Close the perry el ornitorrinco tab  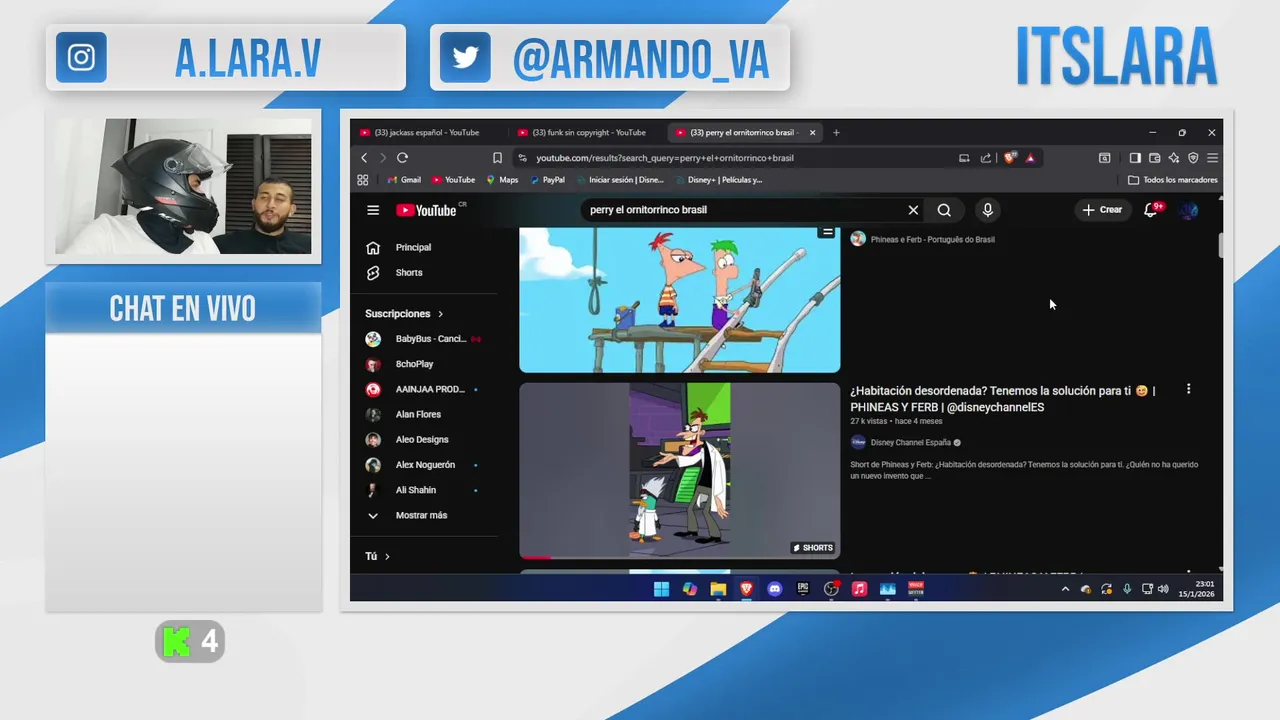click(x=812, y=132)
